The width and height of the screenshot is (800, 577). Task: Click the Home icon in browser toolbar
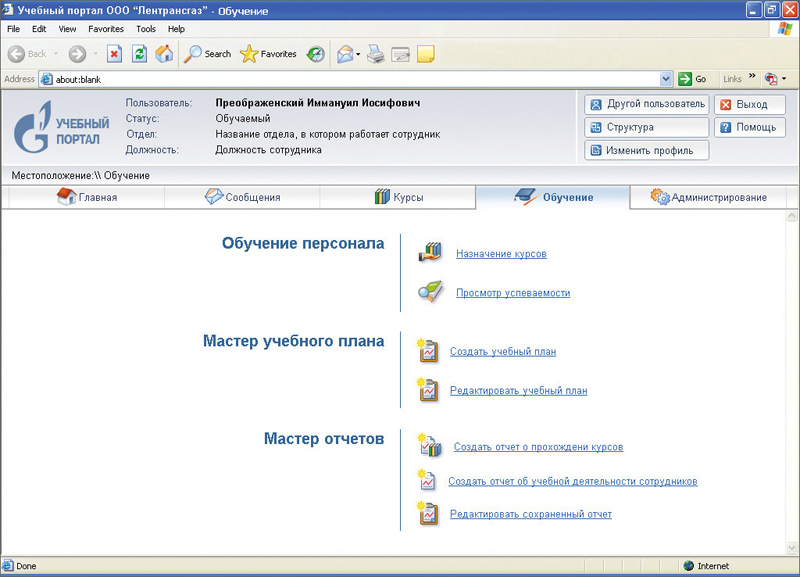(164, 54)
